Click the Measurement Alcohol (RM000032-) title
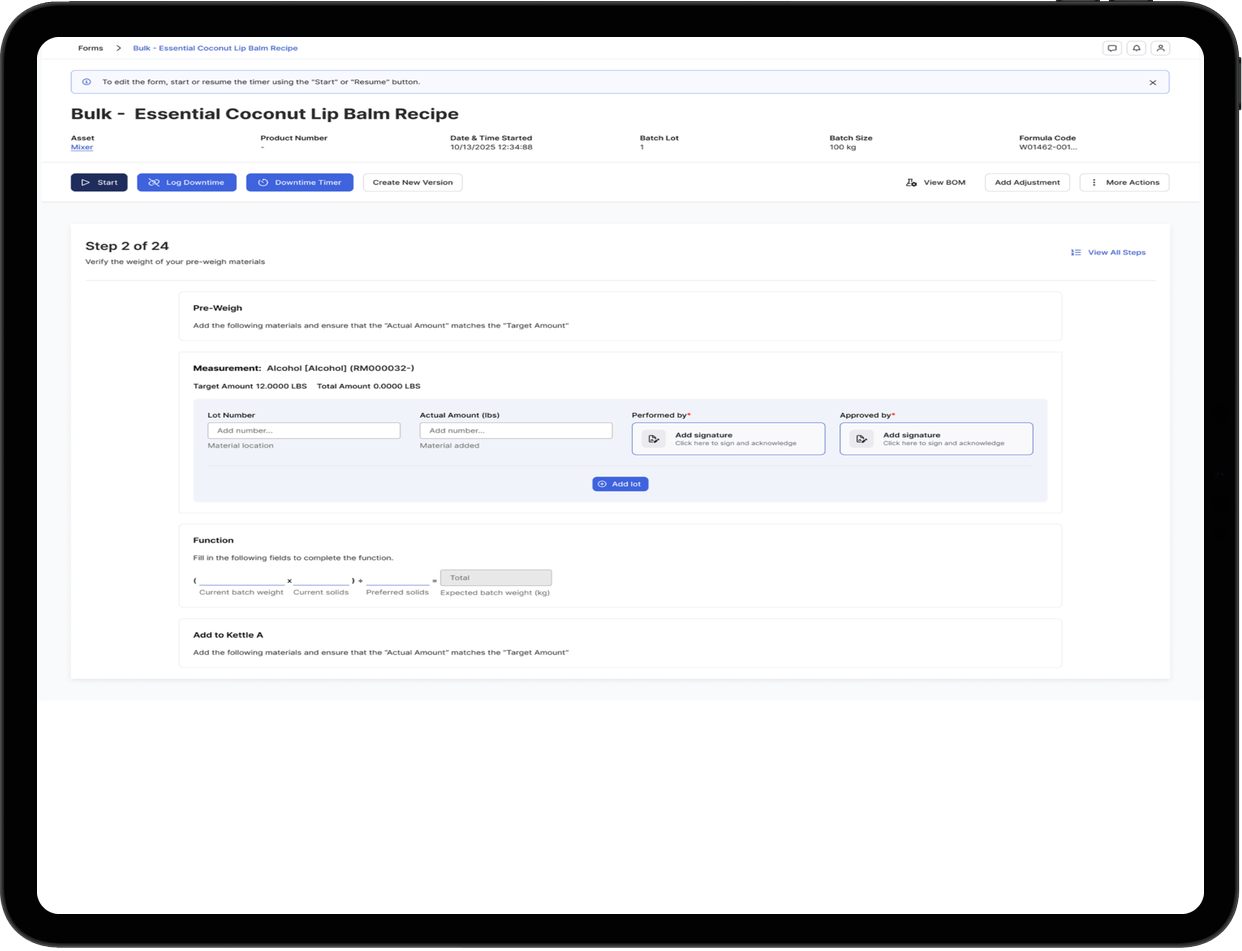1242x951 pixels. pos(303,368)
